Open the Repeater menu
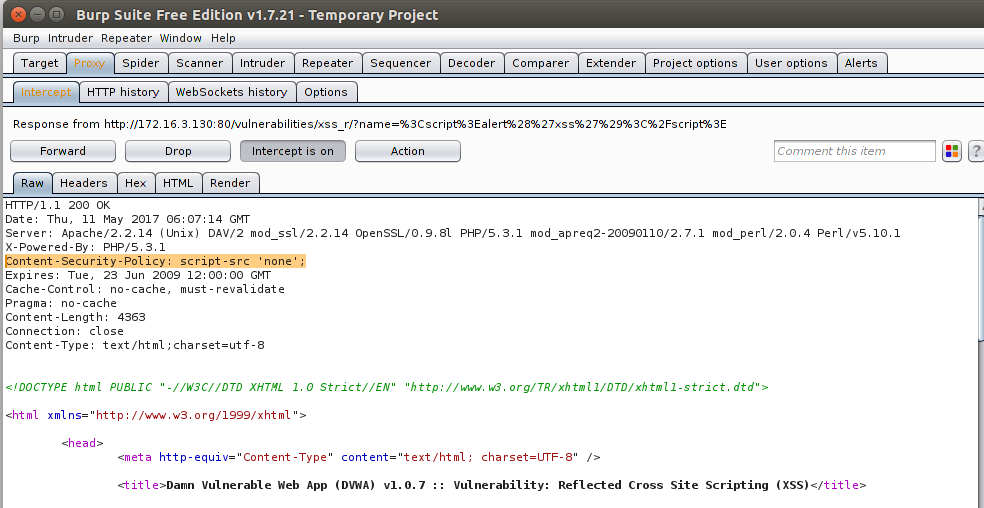Viewport: 984px width, 508px height. (x=126, y=38)
